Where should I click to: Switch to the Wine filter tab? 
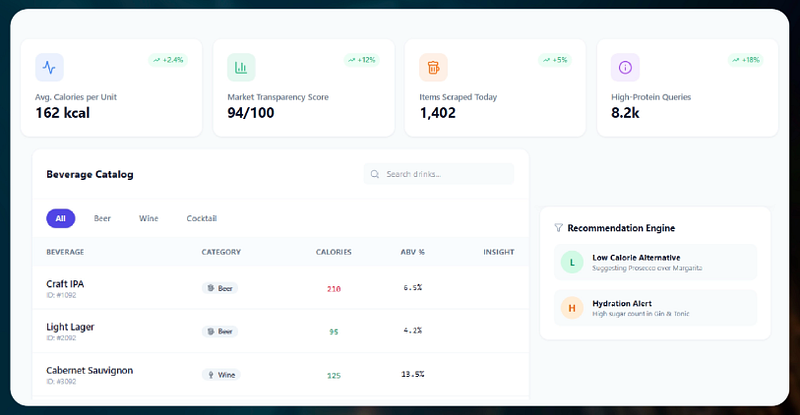tap(148, 218)
